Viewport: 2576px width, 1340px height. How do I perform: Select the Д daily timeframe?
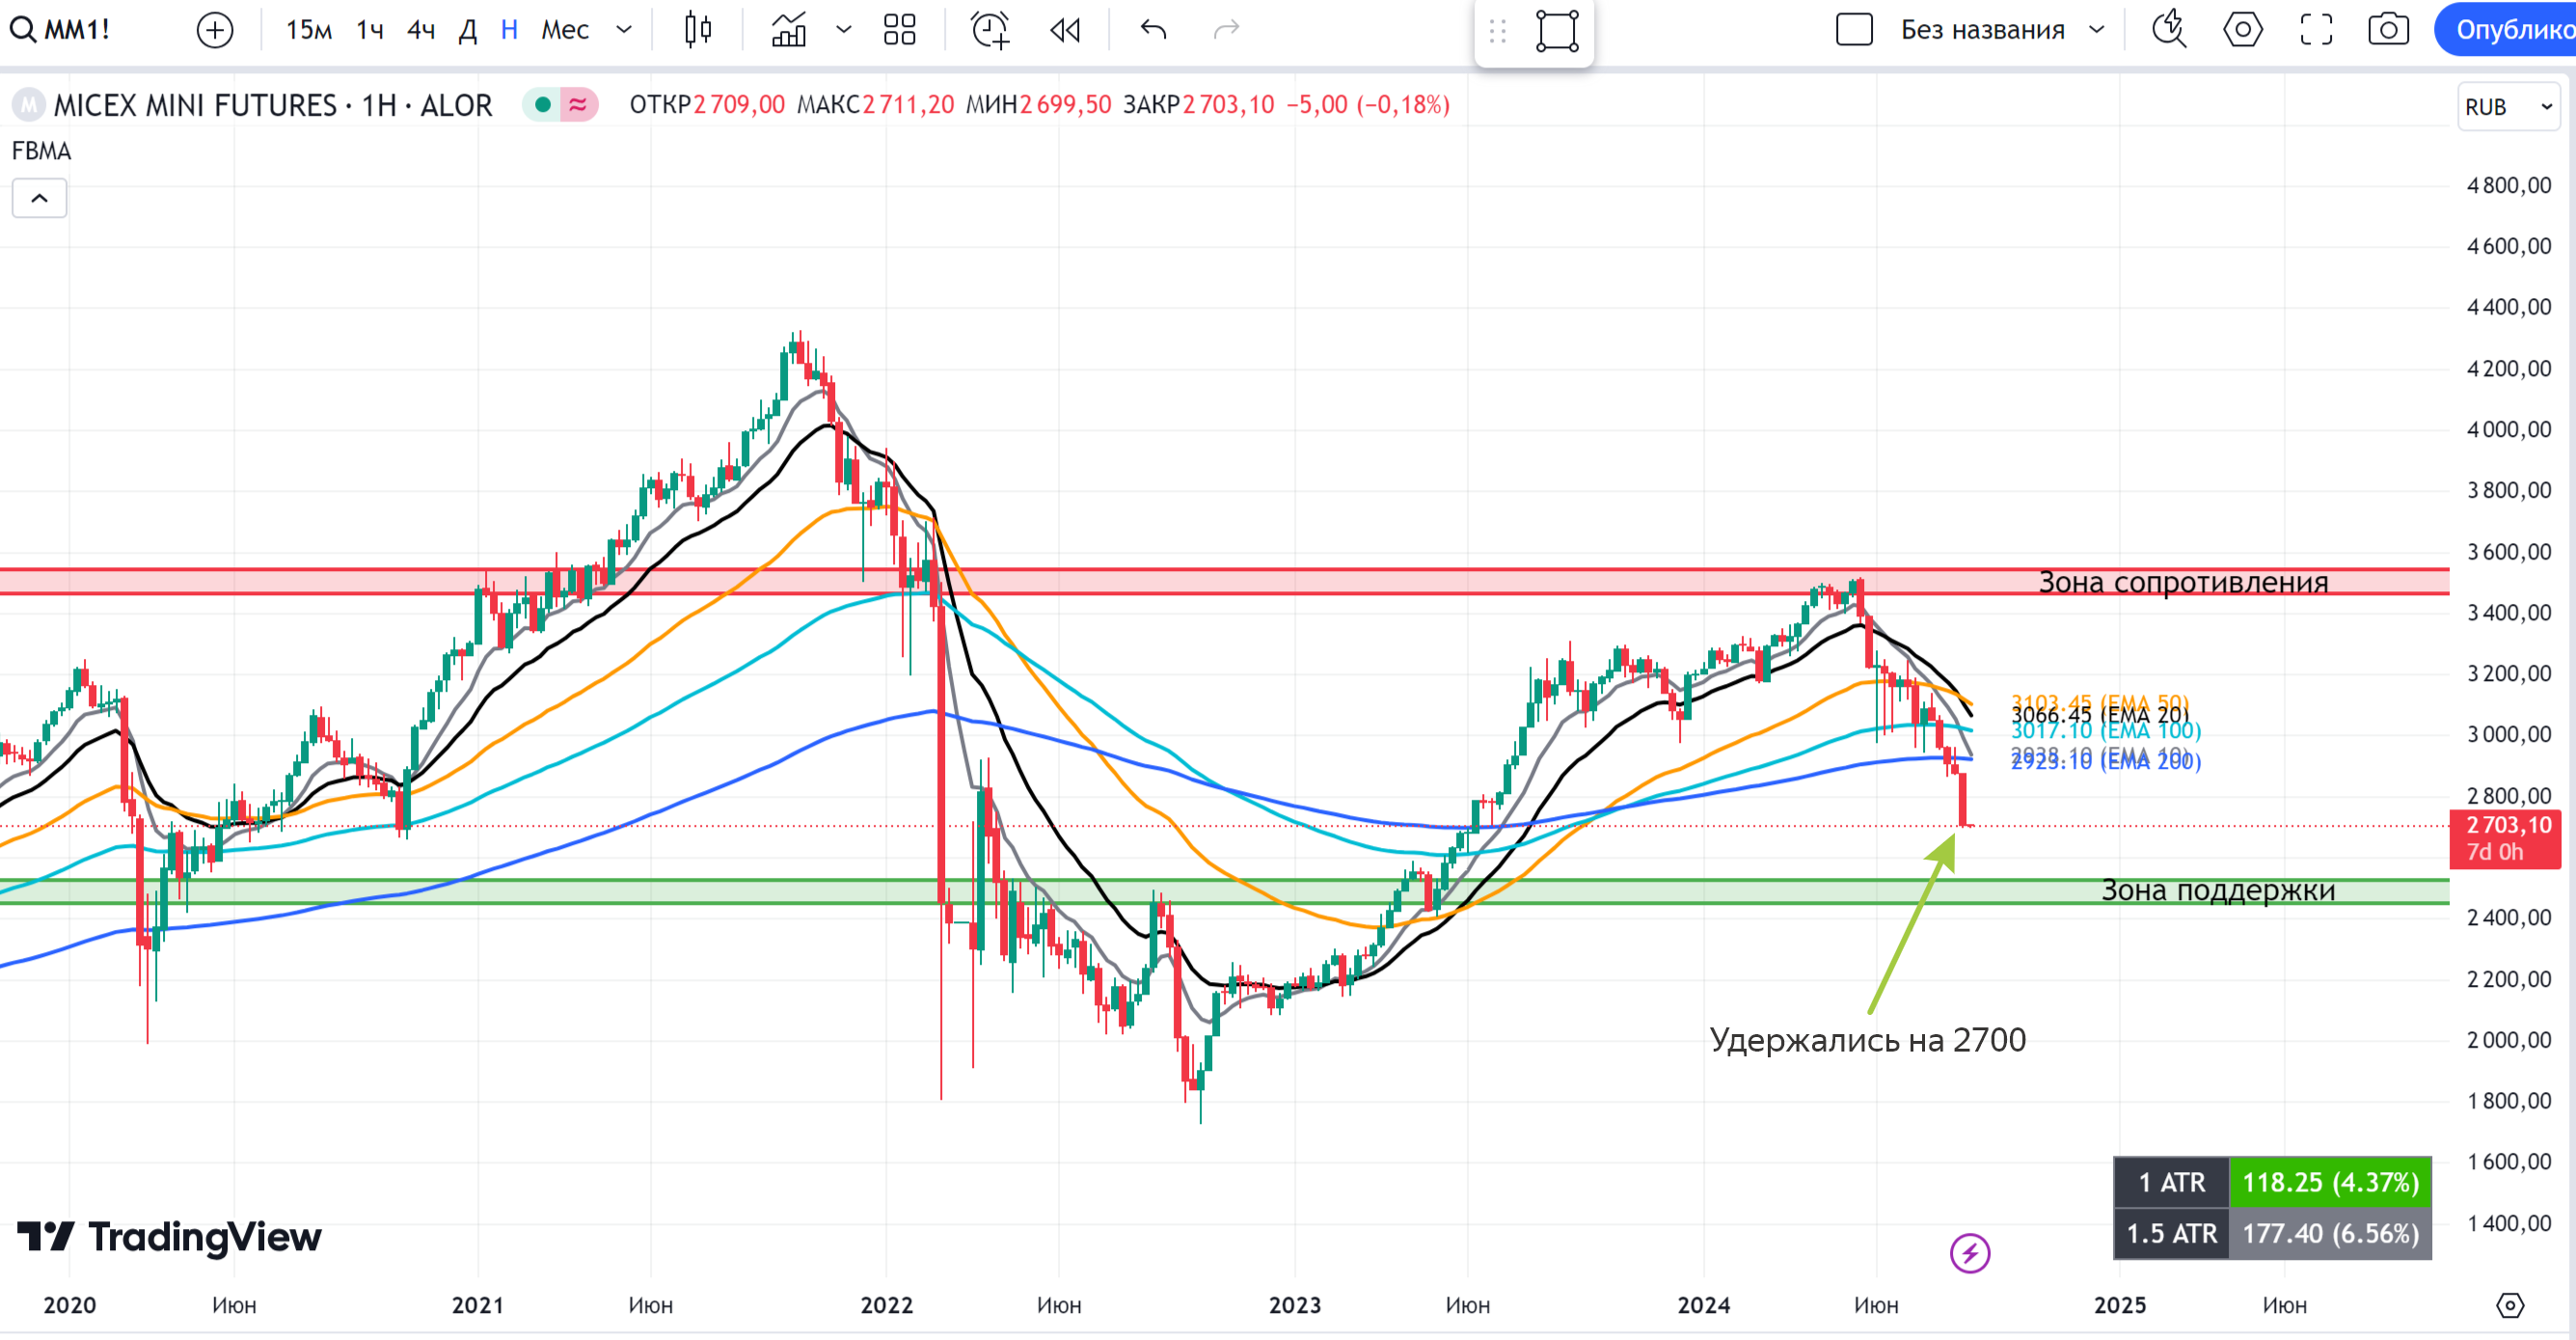(467, 30)
